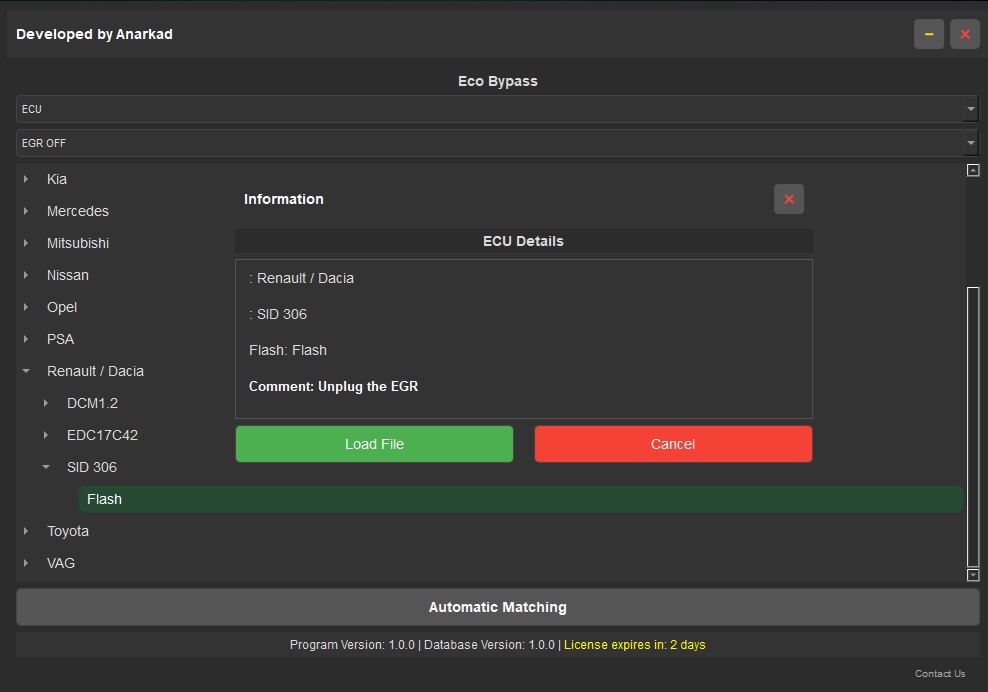Click the ': SID 306' detail line

coord(278,314)
